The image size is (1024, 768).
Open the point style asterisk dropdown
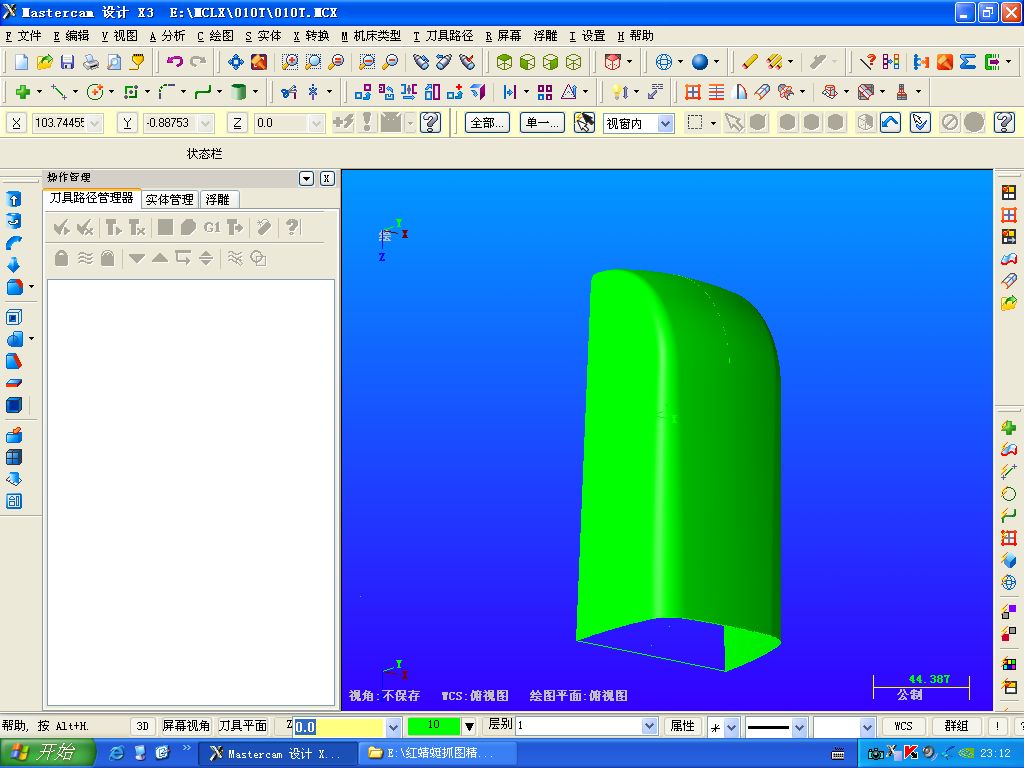point(731,726)
